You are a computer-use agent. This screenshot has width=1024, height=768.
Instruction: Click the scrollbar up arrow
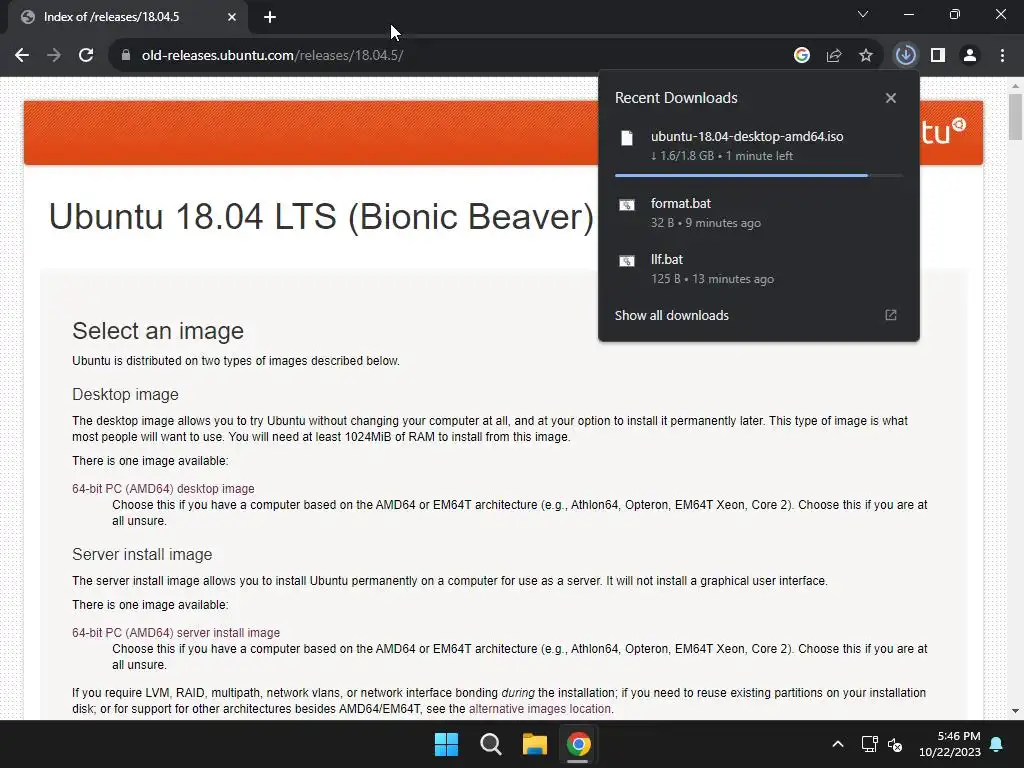coord(1015,86)
